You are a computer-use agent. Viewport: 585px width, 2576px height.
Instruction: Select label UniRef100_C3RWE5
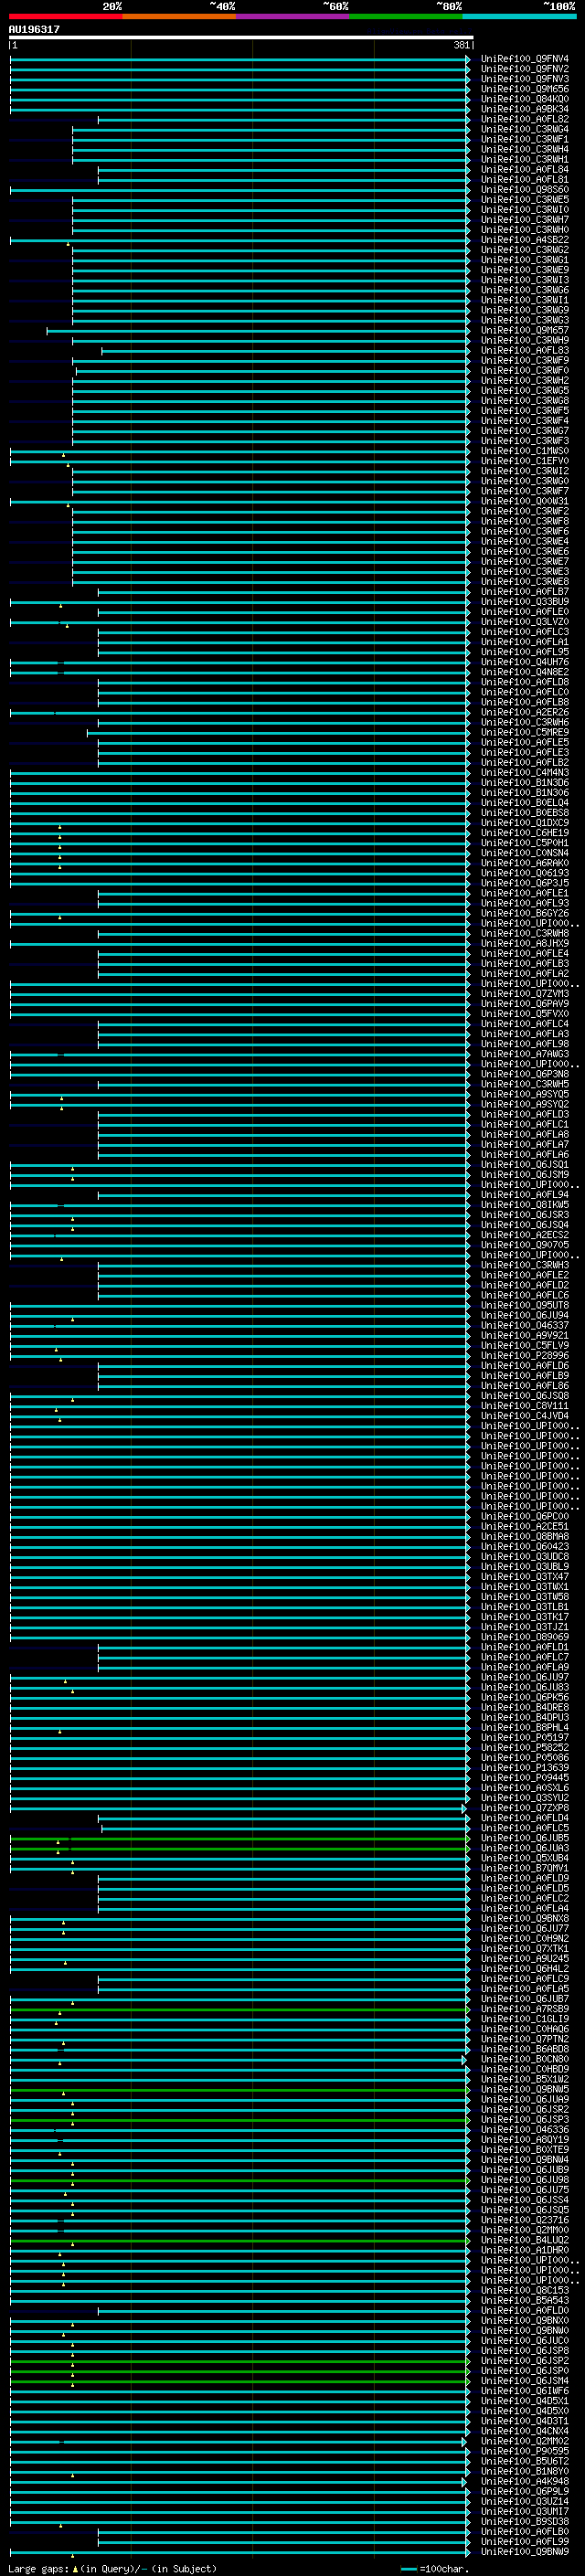click(524, 200)
